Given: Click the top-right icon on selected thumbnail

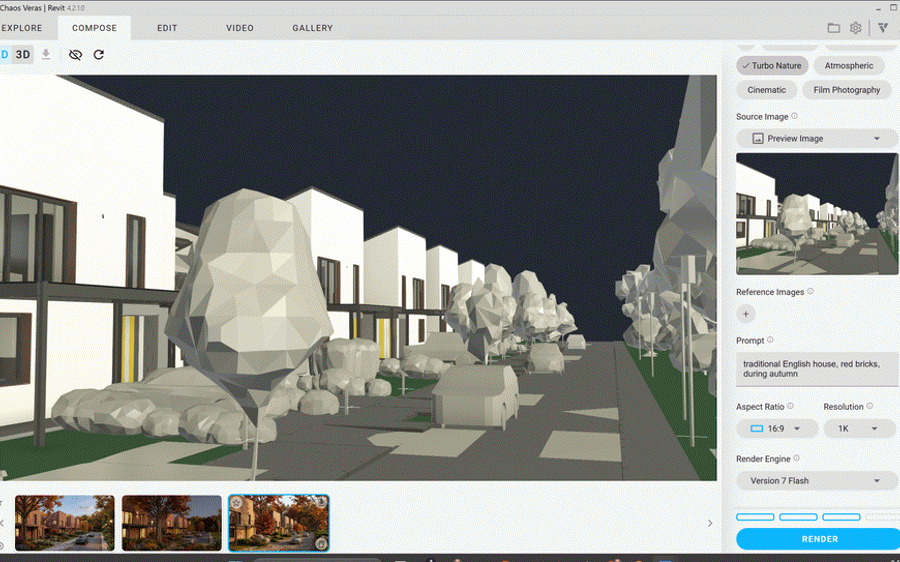Looking at the screenshot, I should pyautogui.click(x=321, y=502).
